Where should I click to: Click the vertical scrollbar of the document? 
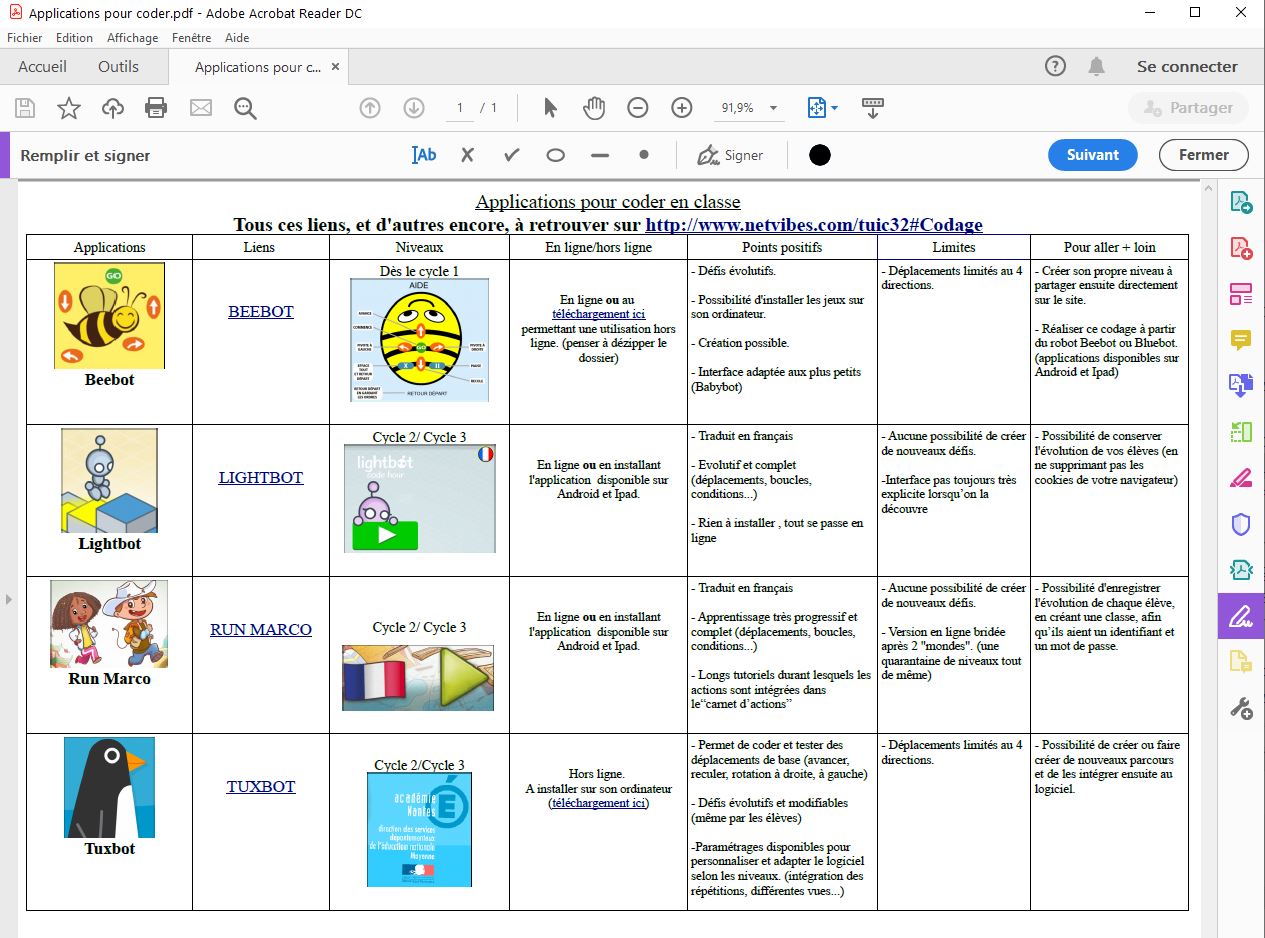point(1209,560)
